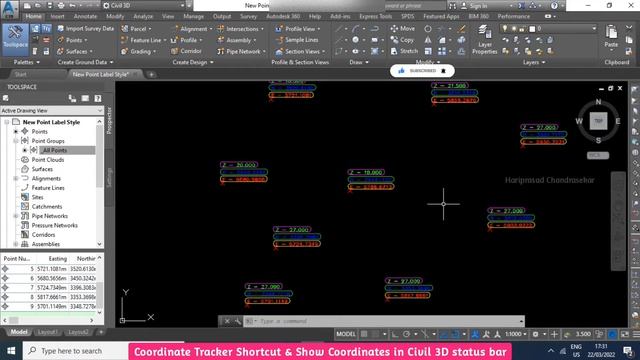Open the Settings side tab
The width and height of the screenshot is (640, 360).
click(x=109, y=178)
